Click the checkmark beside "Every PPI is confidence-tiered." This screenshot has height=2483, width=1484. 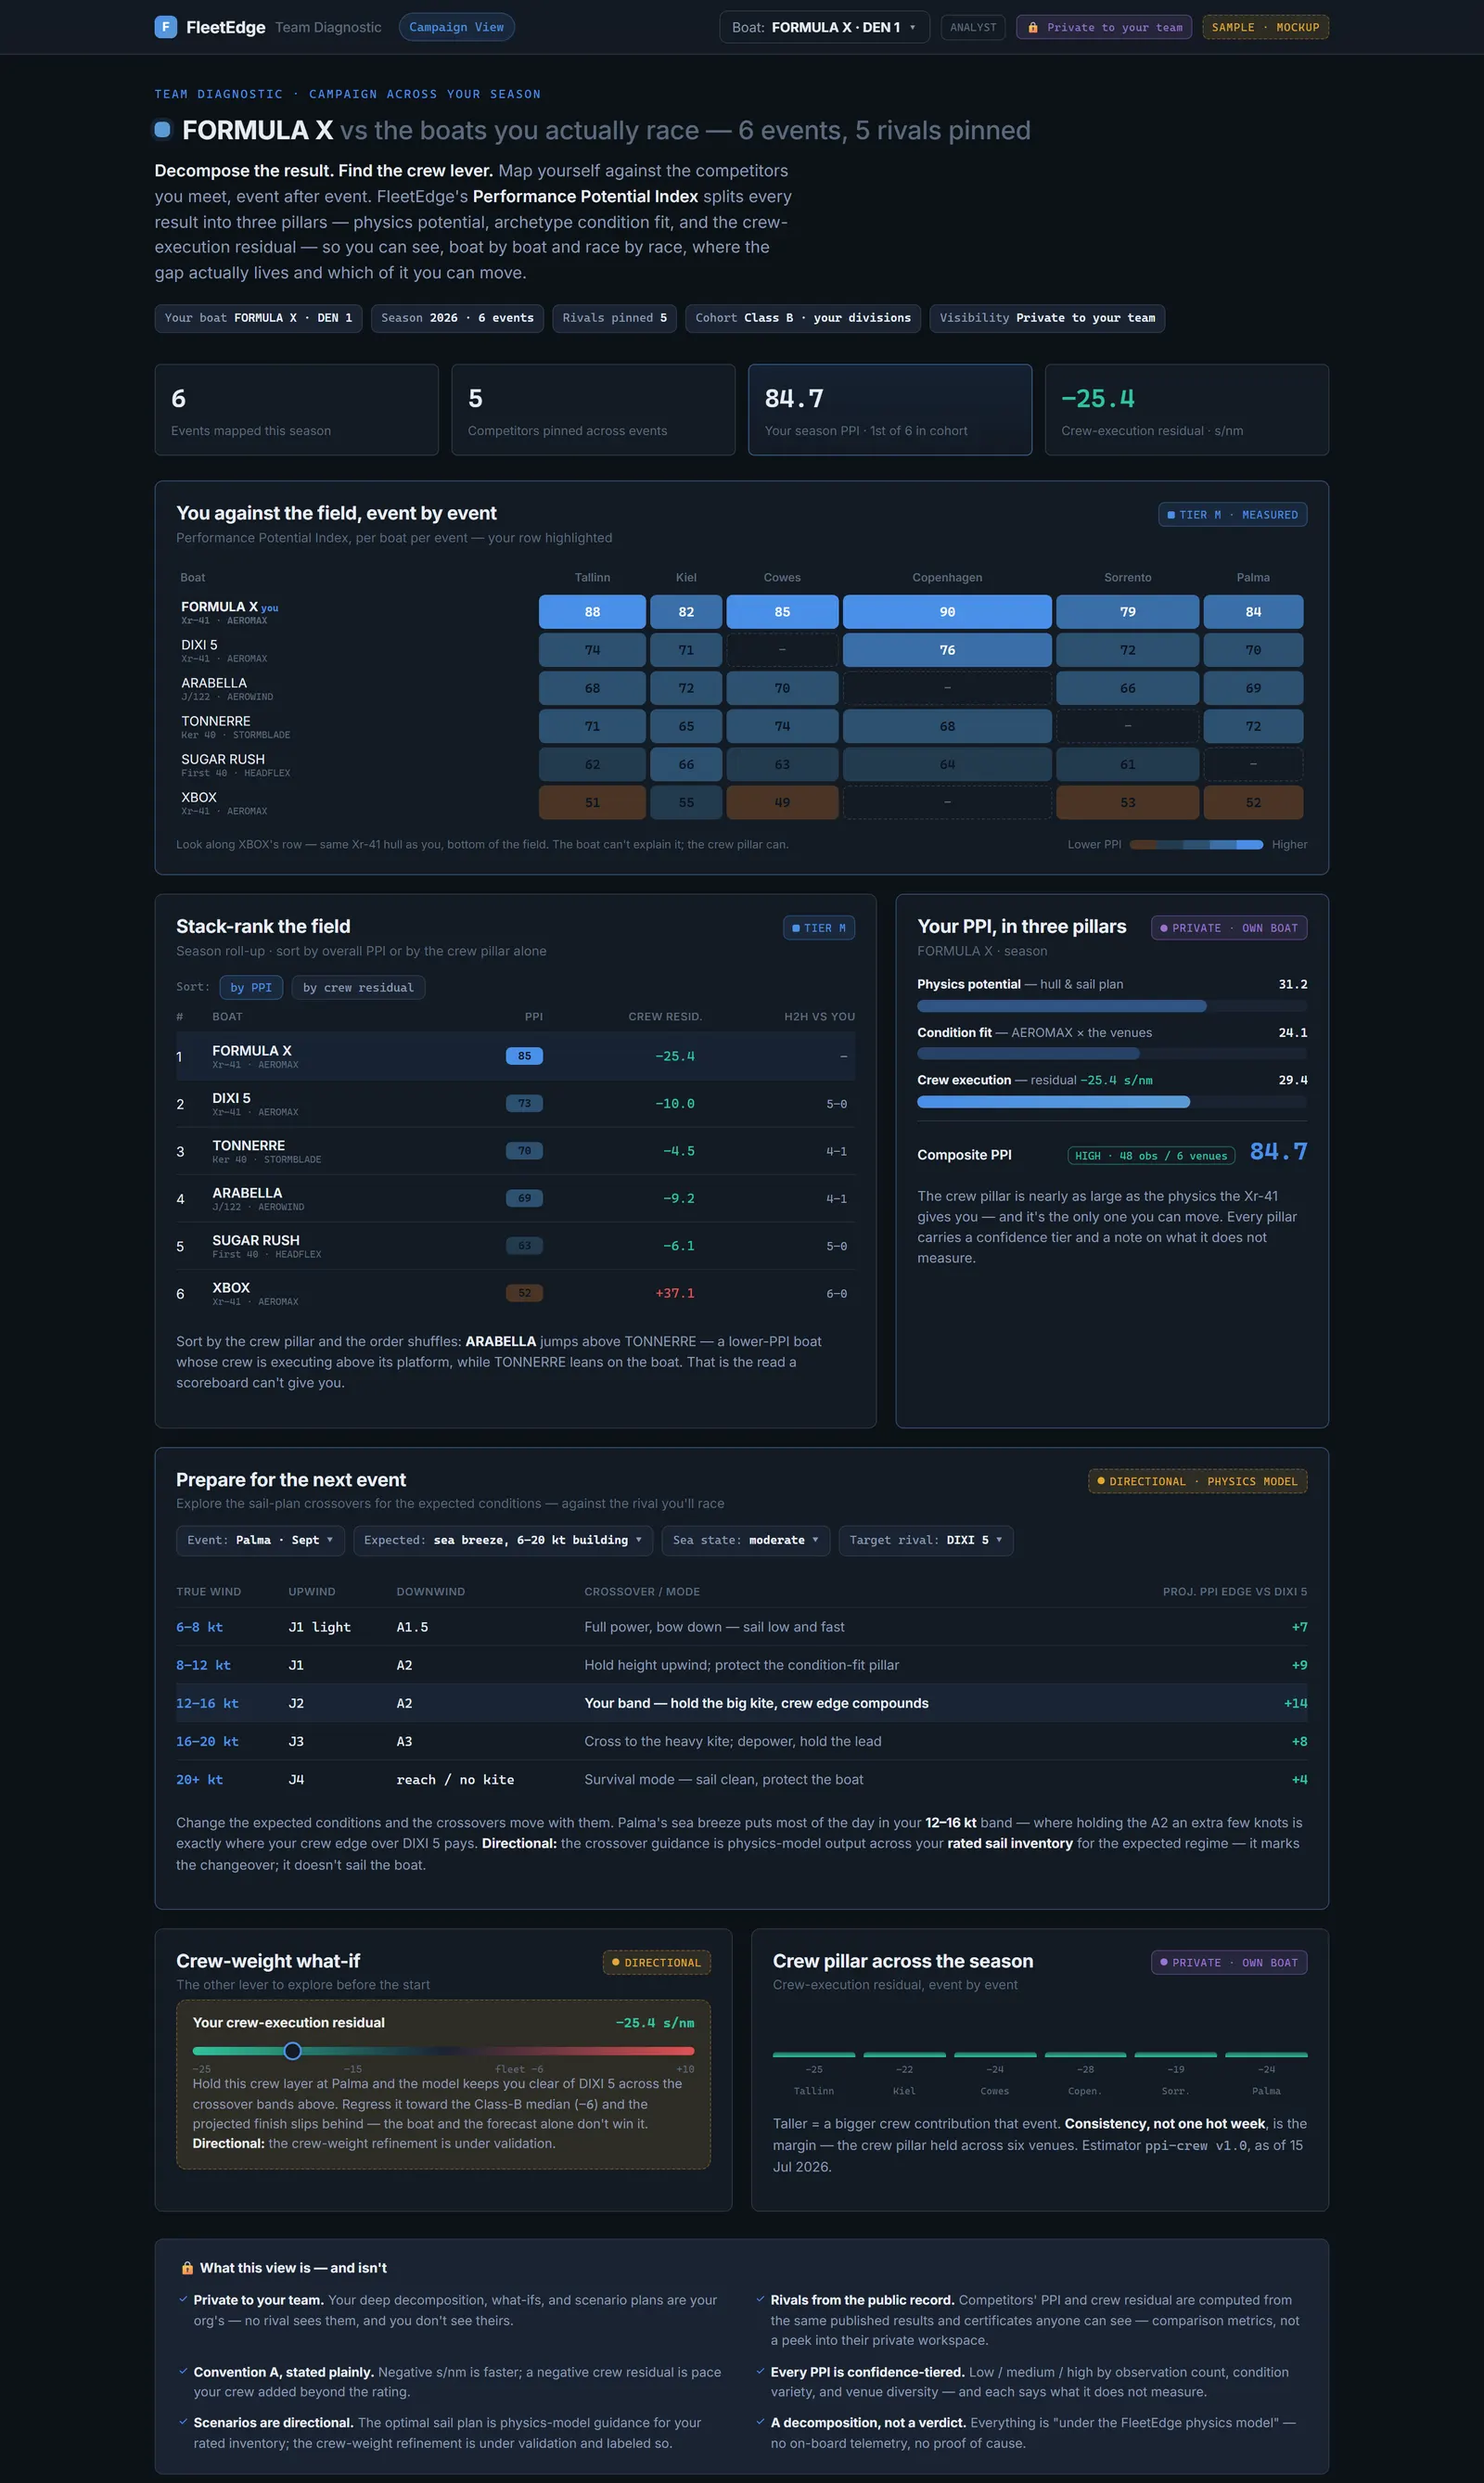click(761, 2371)
